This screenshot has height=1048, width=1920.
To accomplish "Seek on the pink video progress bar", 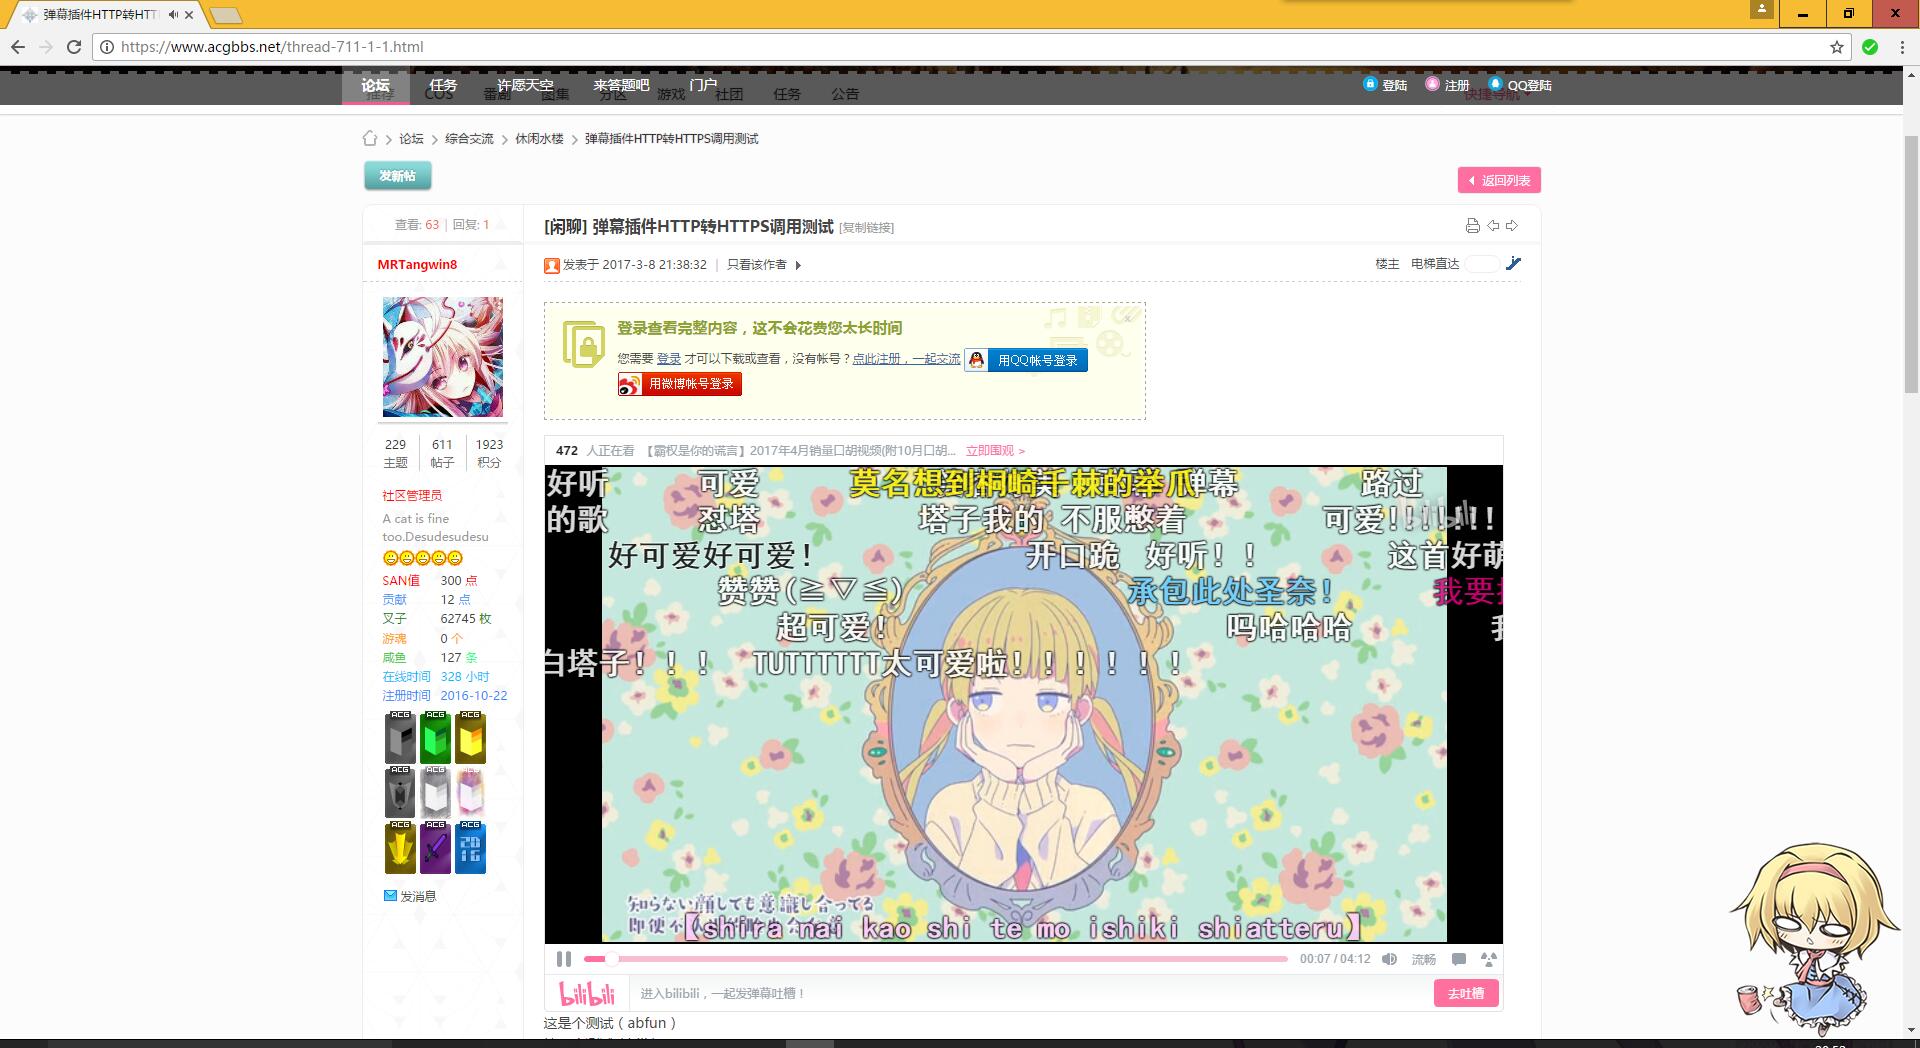I will [936, 959].
